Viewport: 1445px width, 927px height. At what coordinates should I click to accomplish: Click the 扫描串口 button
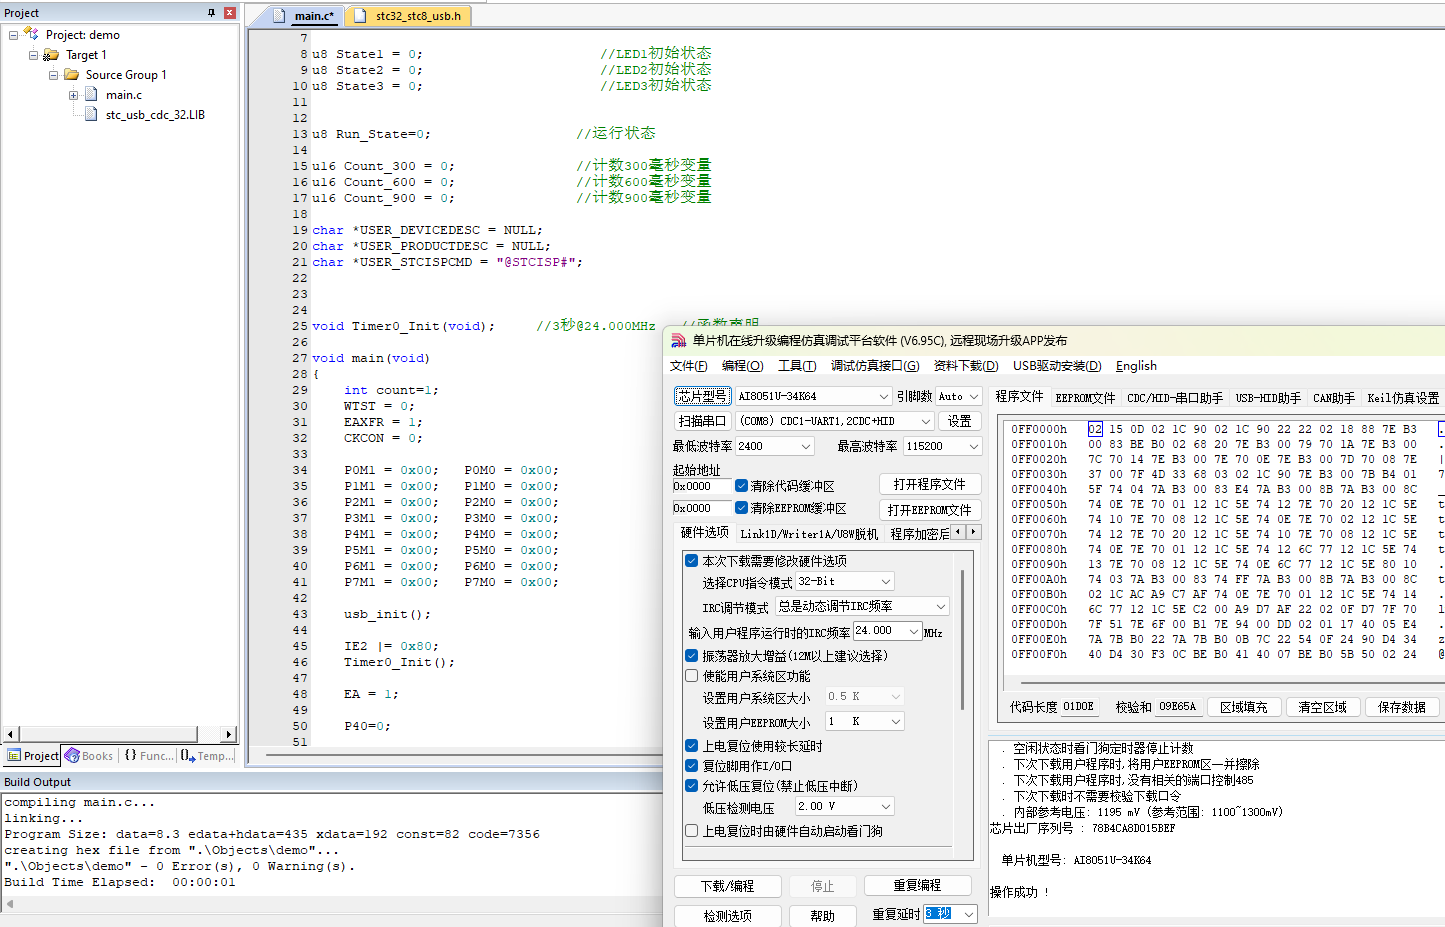[702, 421]
